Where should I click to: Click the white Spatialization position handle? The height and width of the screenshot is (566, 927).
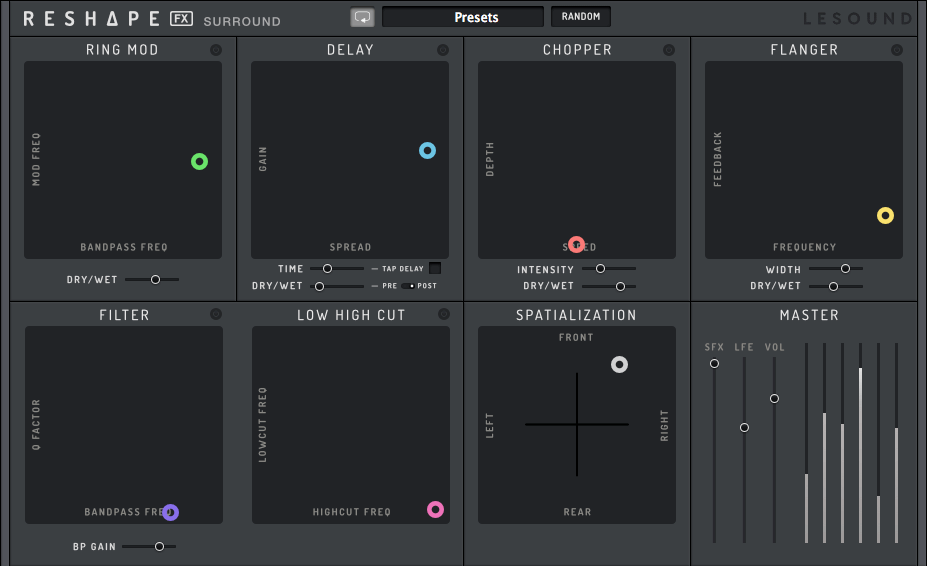[x=619, y=365]
